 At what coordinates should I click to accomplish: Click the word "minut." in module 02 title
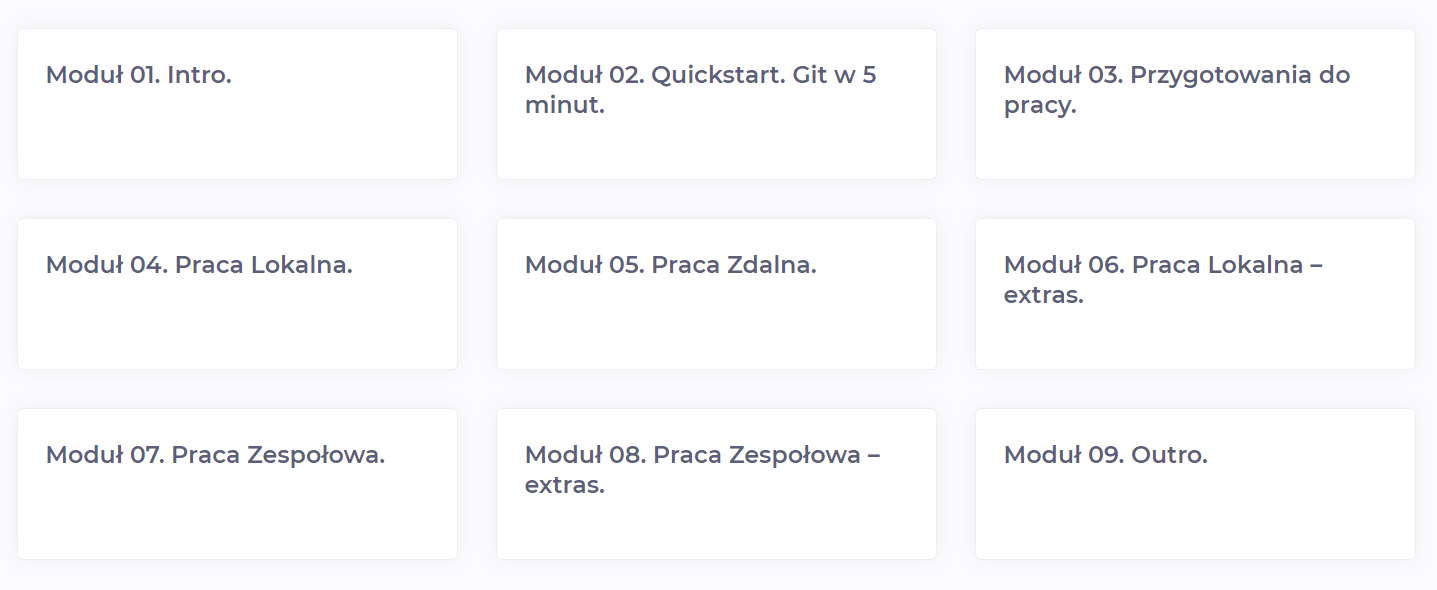[x=565, y=105]
